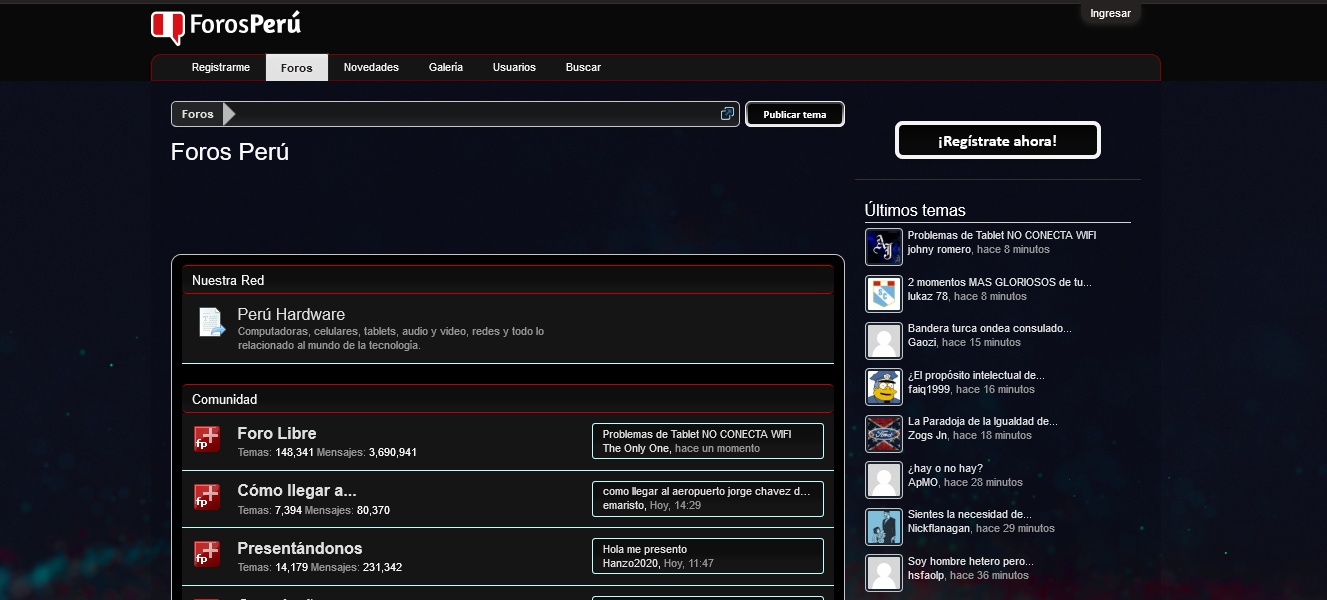Open topic La Paradoja de la Igualdad
The height and width of the screenshot is (600, 1327).
983,421
